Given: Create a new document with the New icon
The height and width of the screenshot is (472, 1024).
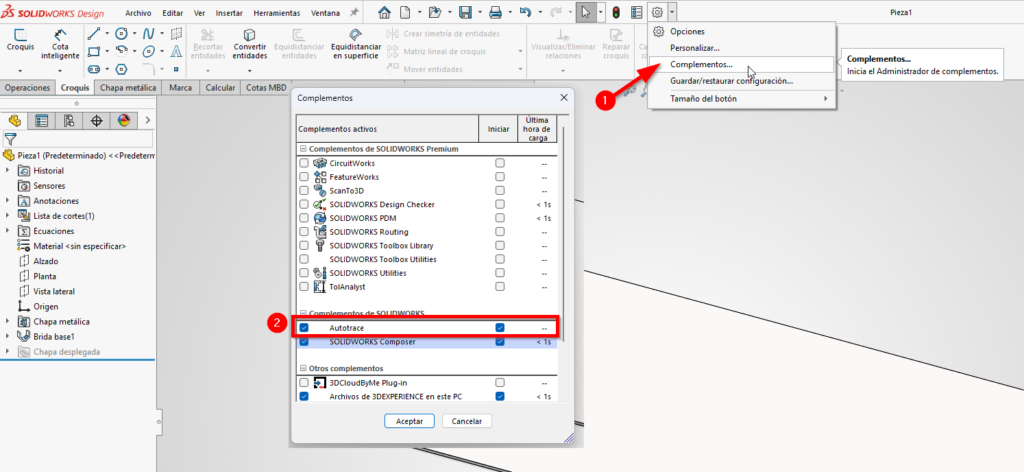Looking at the screenshot, I should click(406, 12).
